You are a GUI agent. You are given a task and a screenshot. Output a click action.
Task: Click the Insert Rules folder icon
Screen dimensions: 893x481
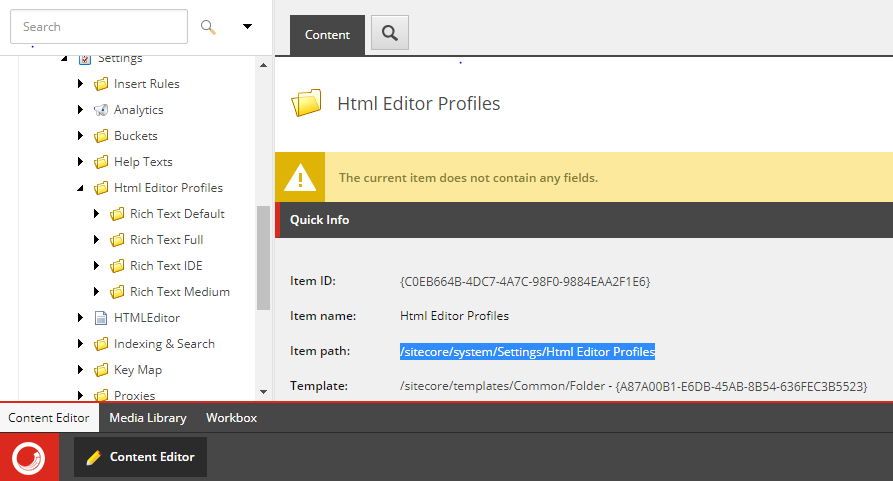point(101,84)
